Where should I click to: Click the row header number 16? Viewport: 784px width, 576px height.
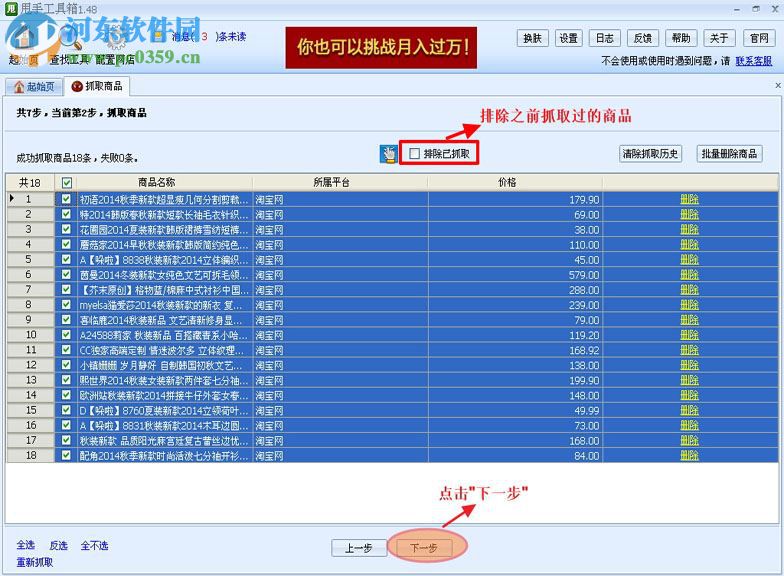(x=31, y=425)
